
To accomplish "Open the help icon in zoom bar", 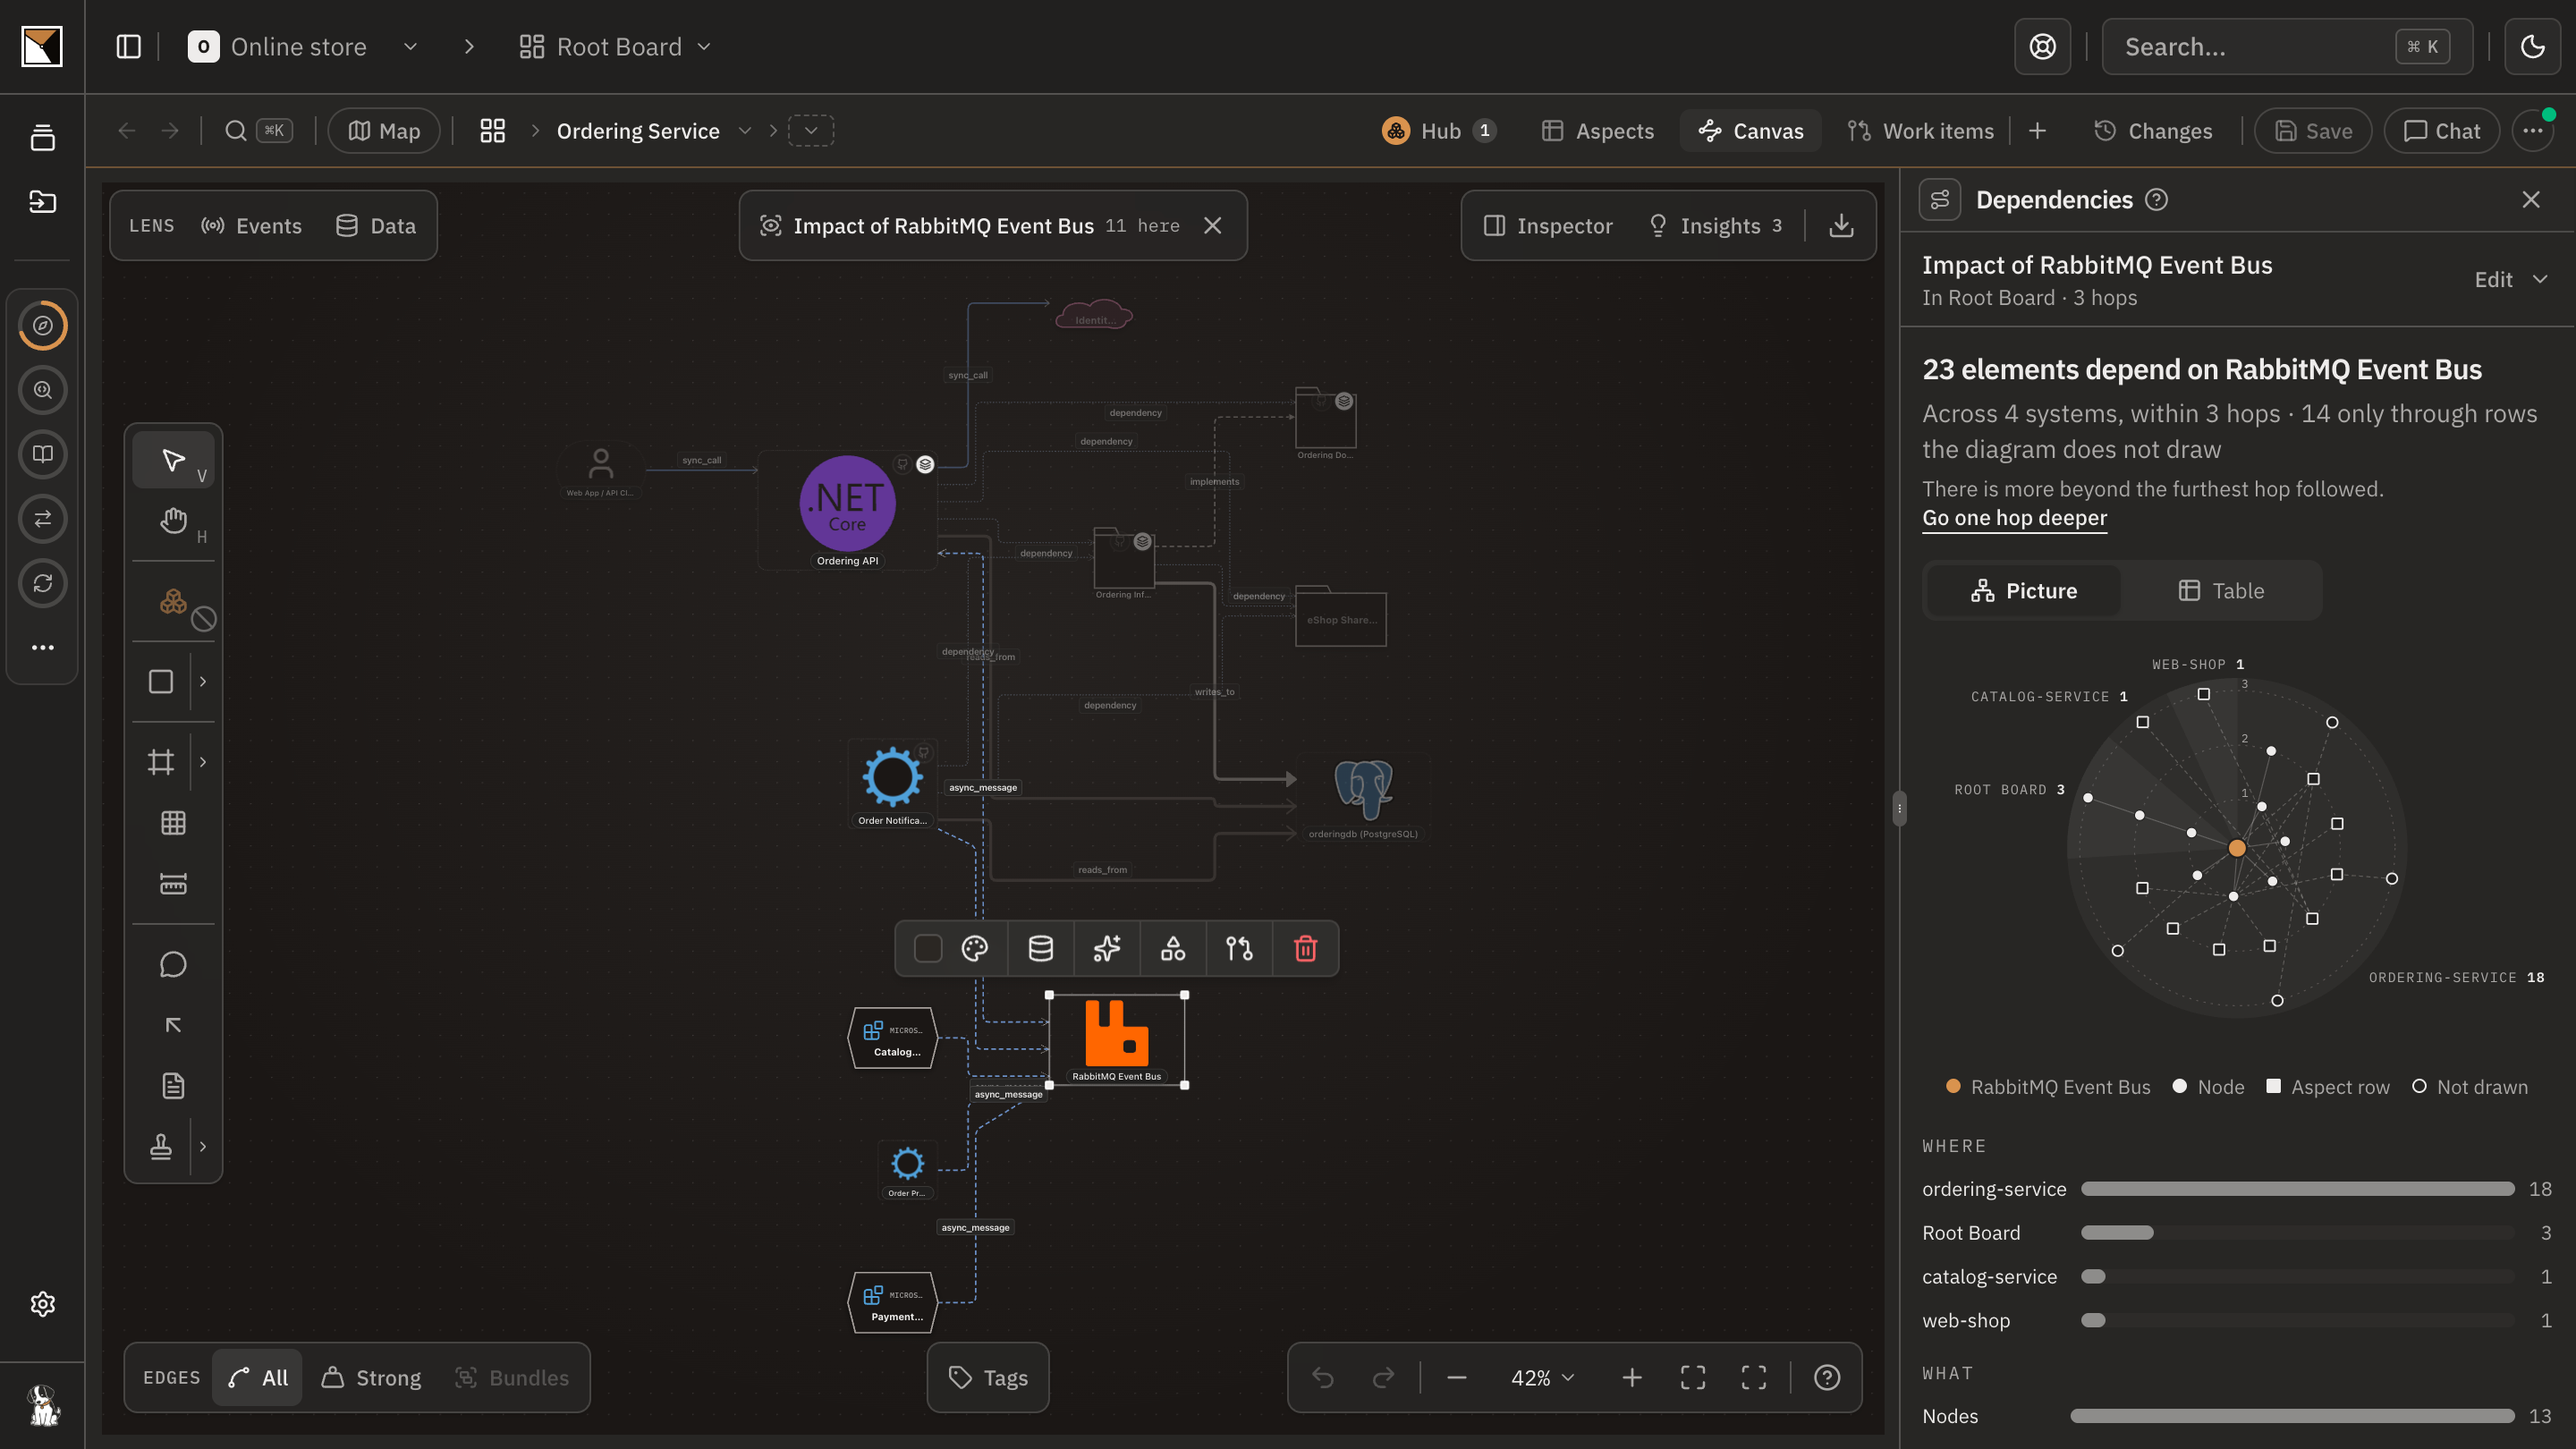I will (x=1827, y=1378).
